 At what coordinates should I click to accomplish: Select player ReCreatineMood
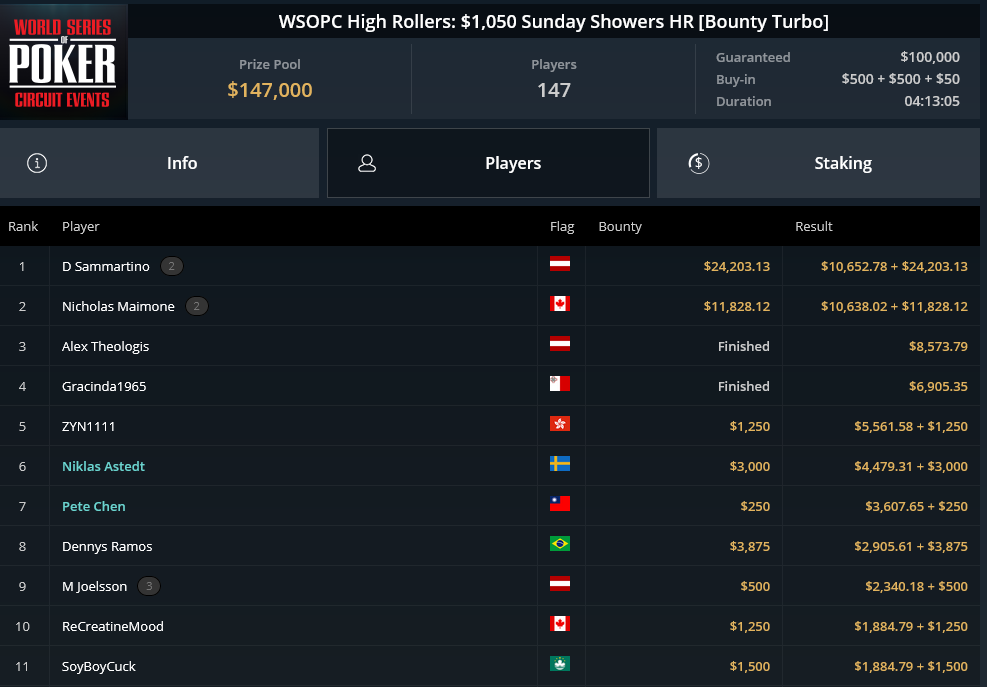click(113, 627)
